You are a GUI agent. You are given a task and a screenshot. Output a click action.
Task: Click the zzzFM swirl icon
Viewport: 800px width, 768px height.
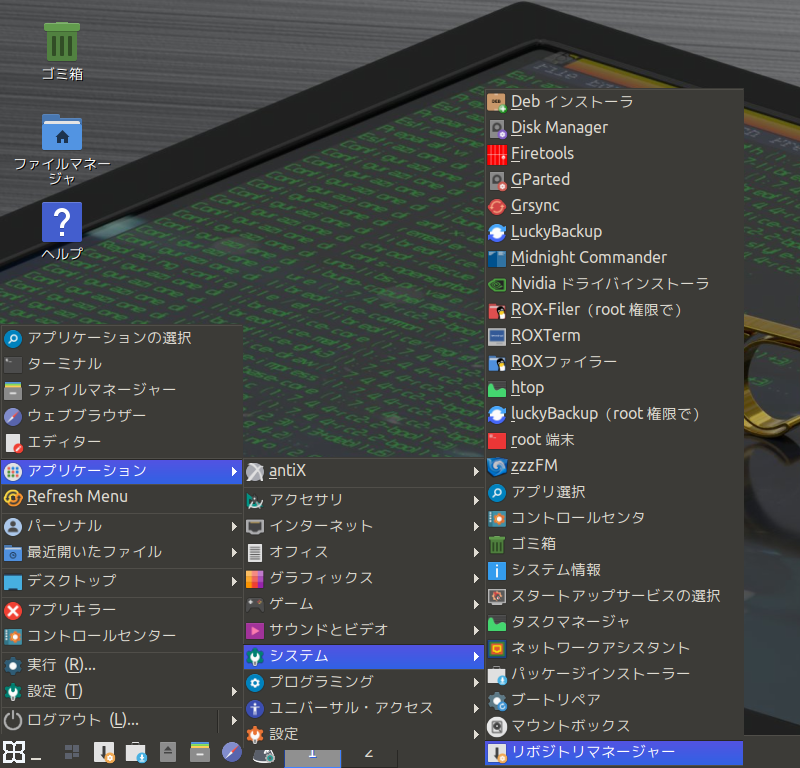496,466
